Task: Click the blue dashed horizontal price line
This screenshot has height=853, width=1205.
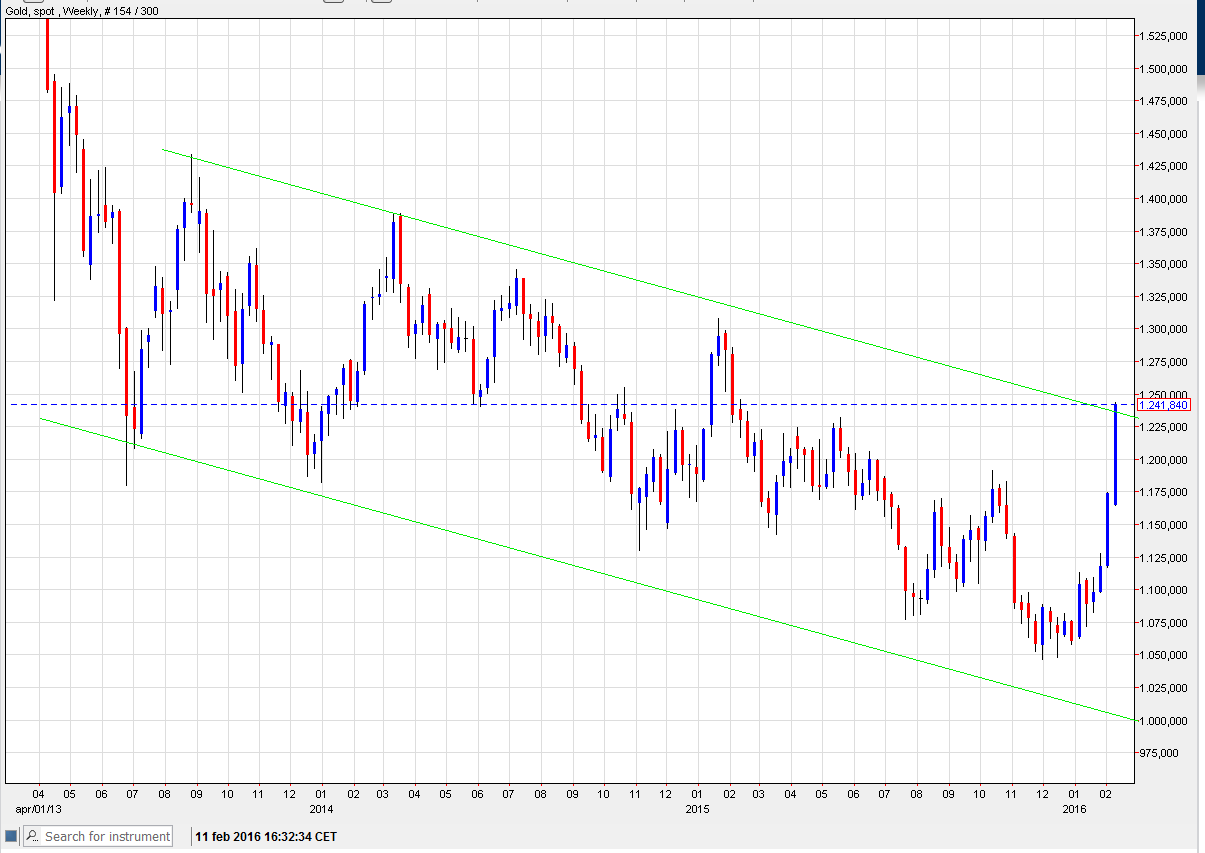Action: pos(800,404)
